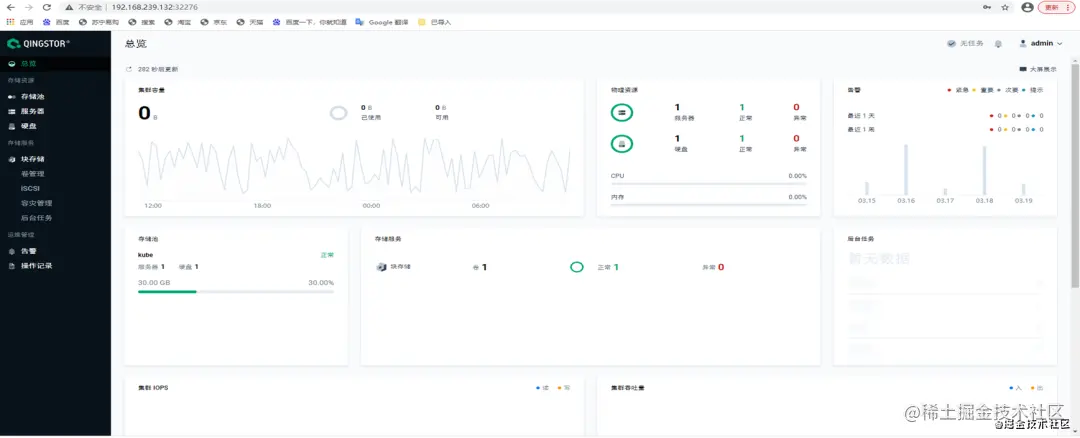Click the 块存储 cube icon under 存储服务

tap(381, 267)
